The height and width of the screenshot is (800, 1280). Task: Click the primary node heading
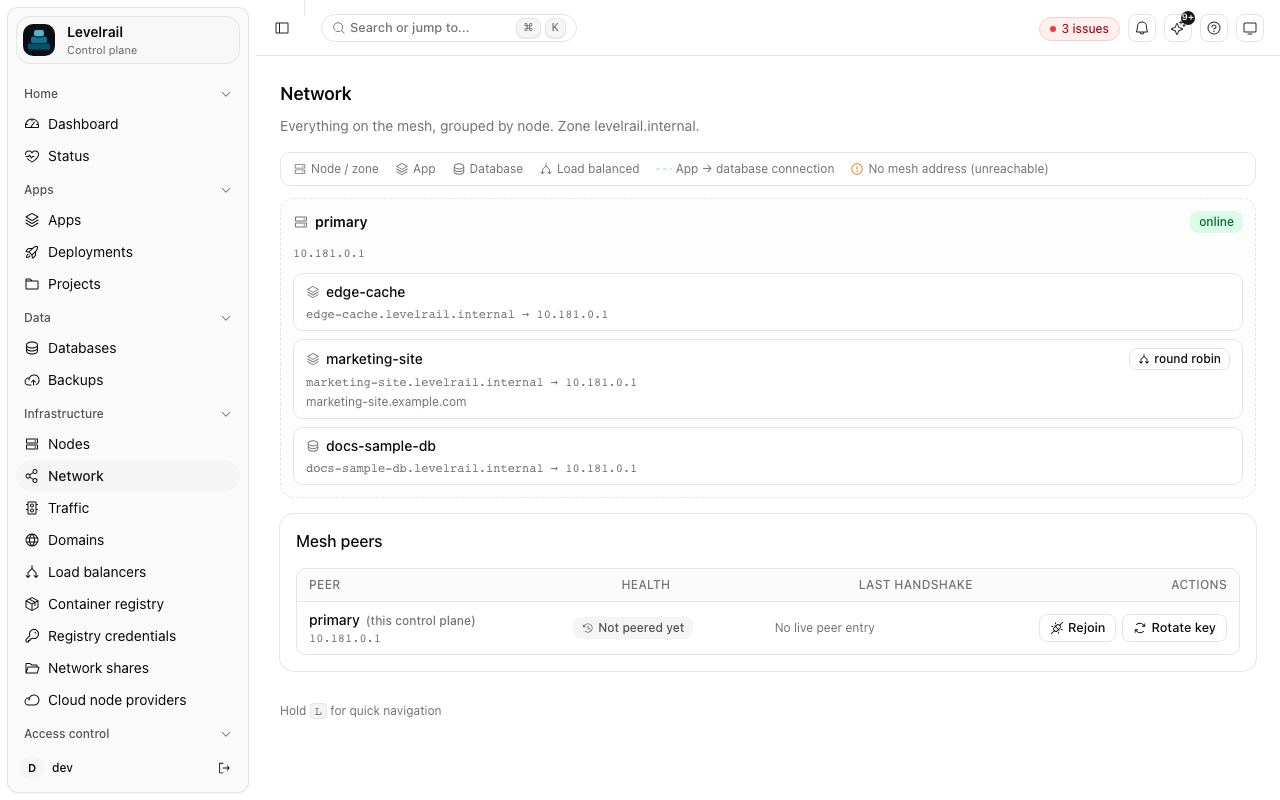pyautogui.click(x=341, y=222)
